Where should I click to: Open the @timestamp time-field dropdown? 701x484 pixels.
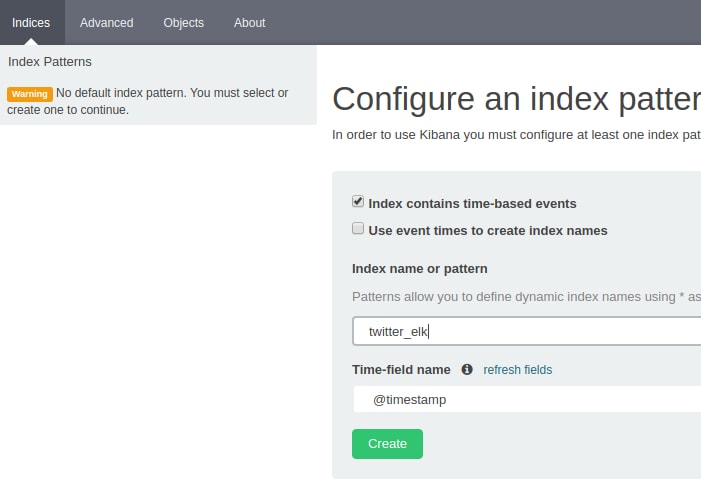point(526,399)
